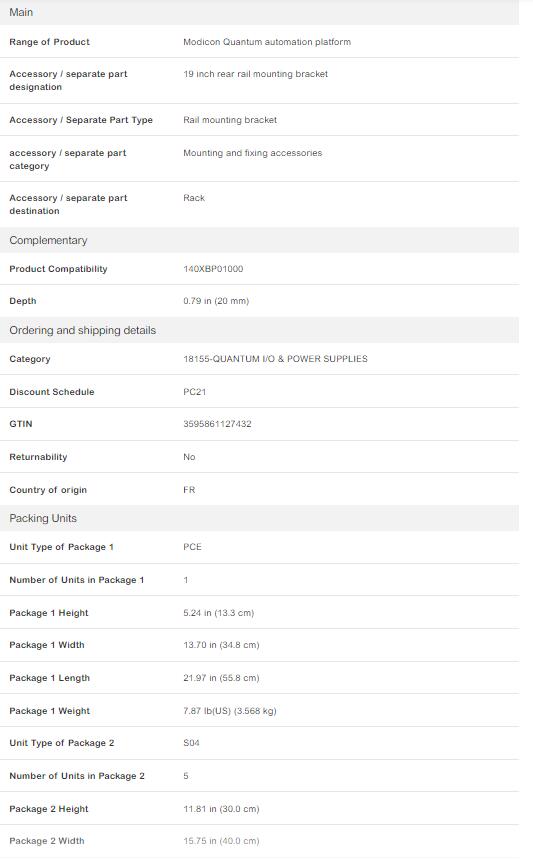Click the Main section header

pyautogui.click(x=259, y=12)
